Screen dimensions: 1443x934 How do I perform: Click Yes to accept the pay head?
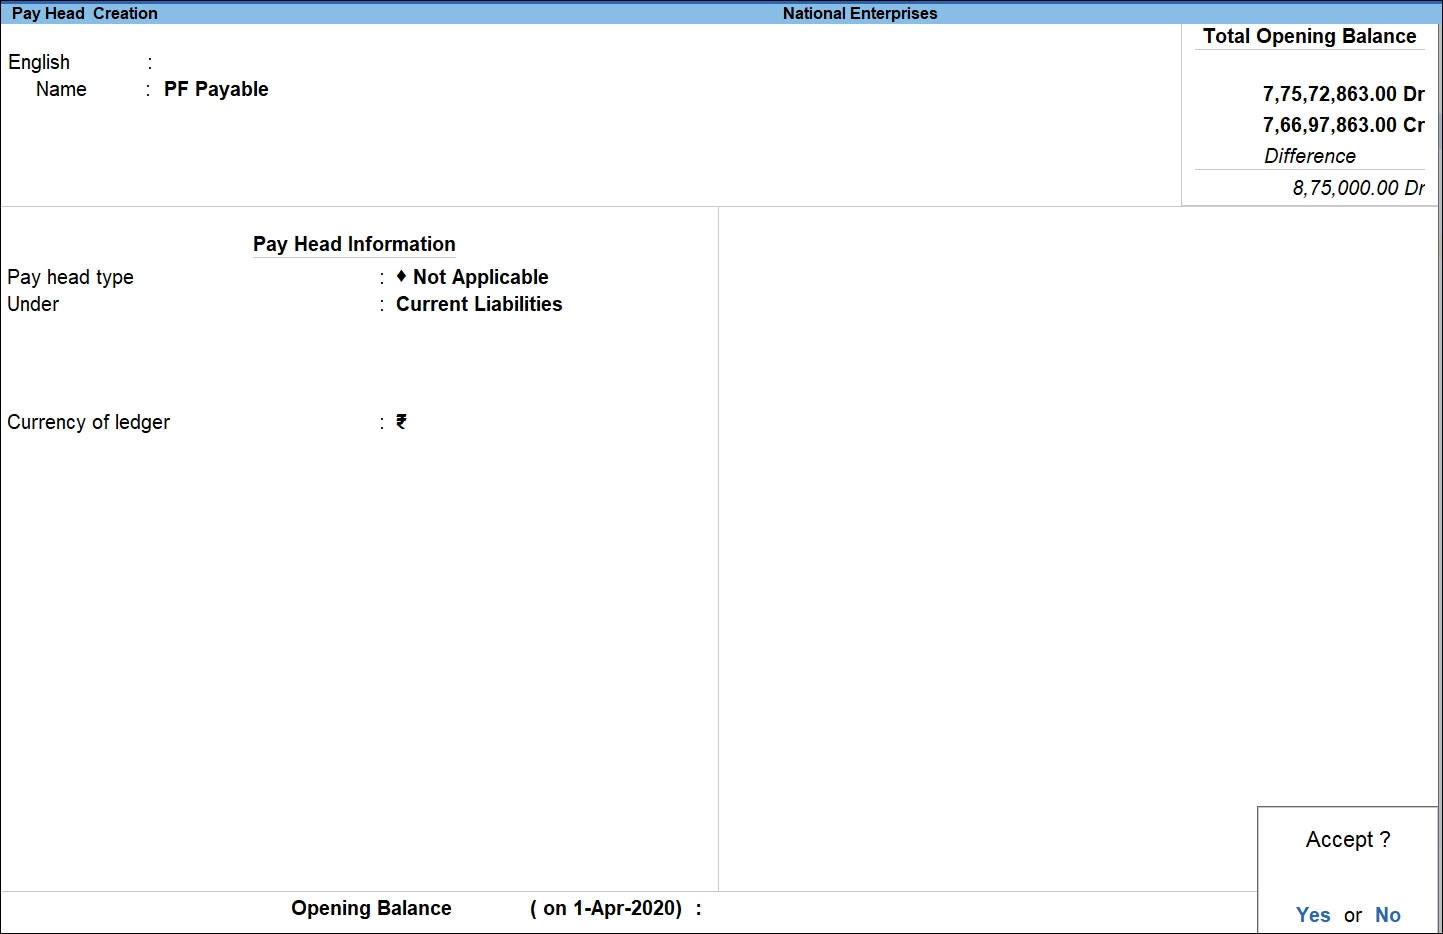1313,915
